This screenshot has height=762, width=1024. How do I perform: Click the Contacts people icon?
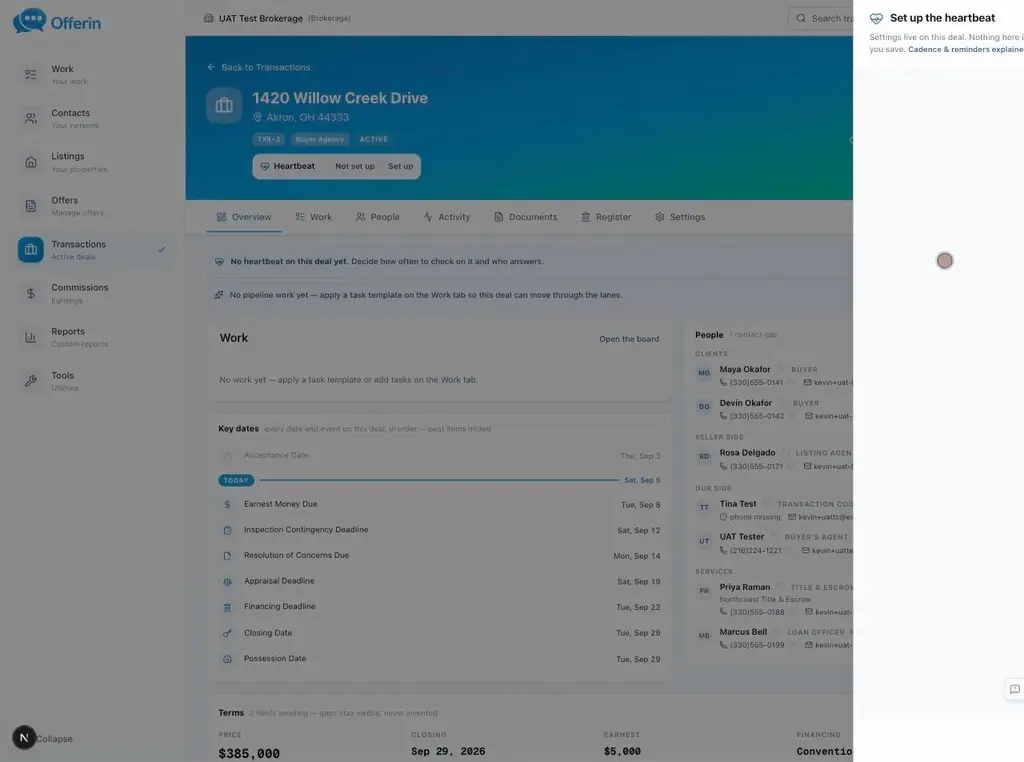pyautogui.click(x=31, y=118)
